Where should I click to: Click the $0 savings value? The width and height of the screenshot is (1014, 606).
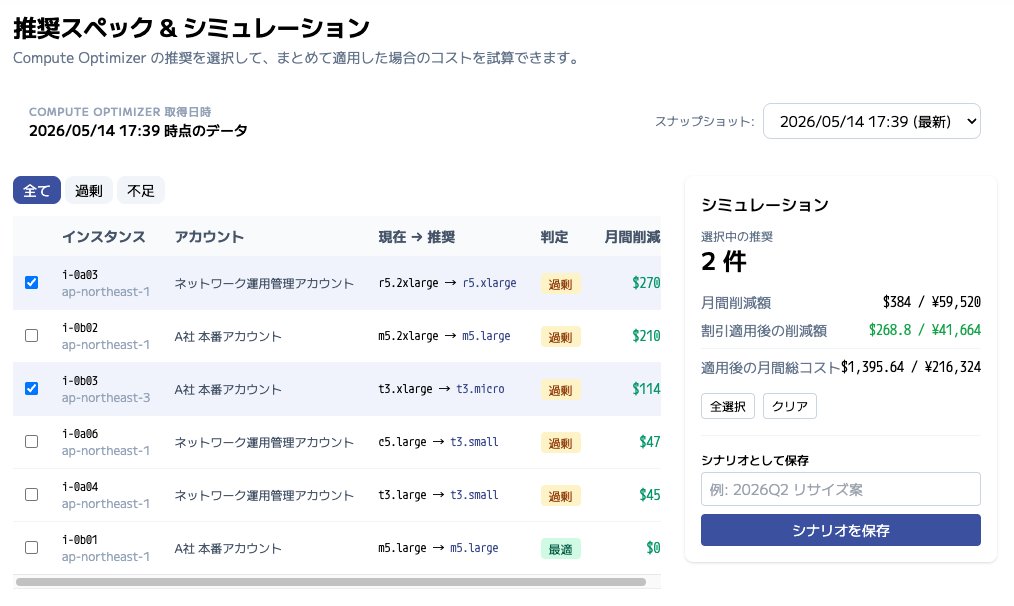(x=653, y=548)
